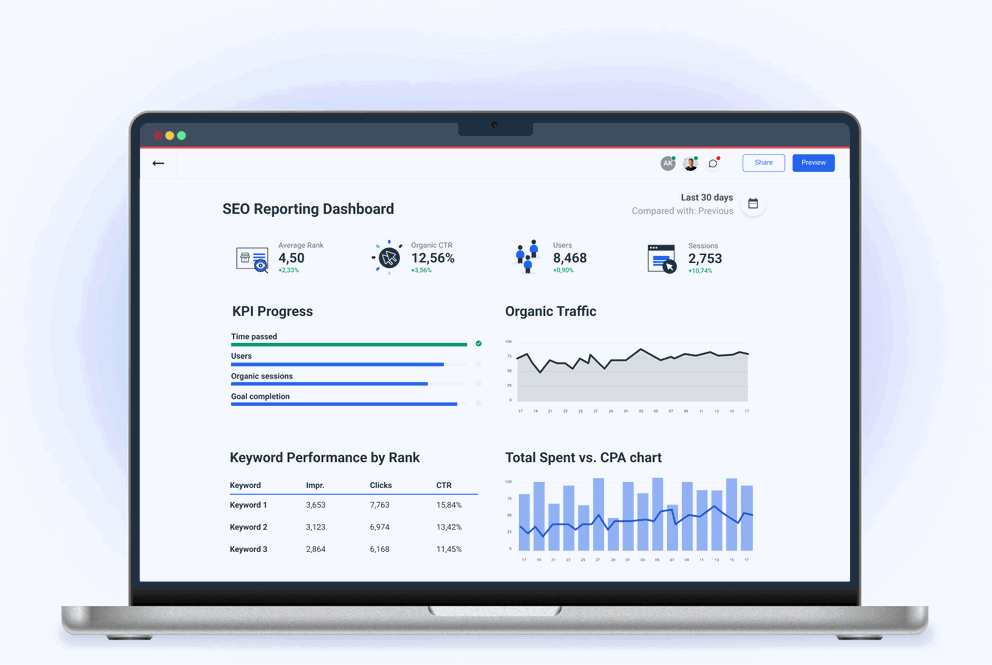Toggle the AK avatar online status badge
This screenshot has height=665, width=992.
coord(674,158)
